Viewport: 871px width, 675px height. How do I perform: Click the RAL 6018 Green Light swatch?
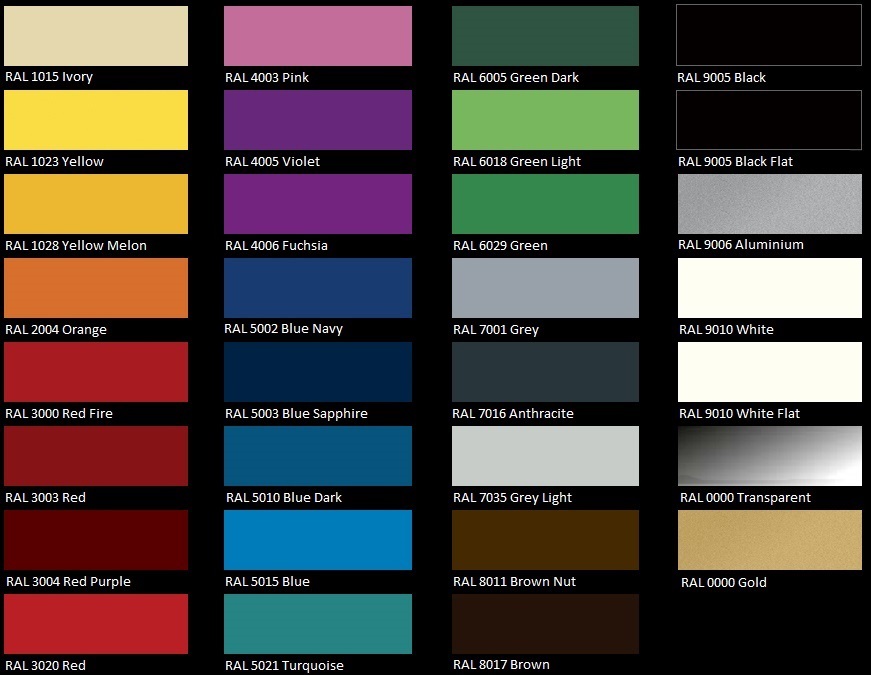click(x=545, y=120)
